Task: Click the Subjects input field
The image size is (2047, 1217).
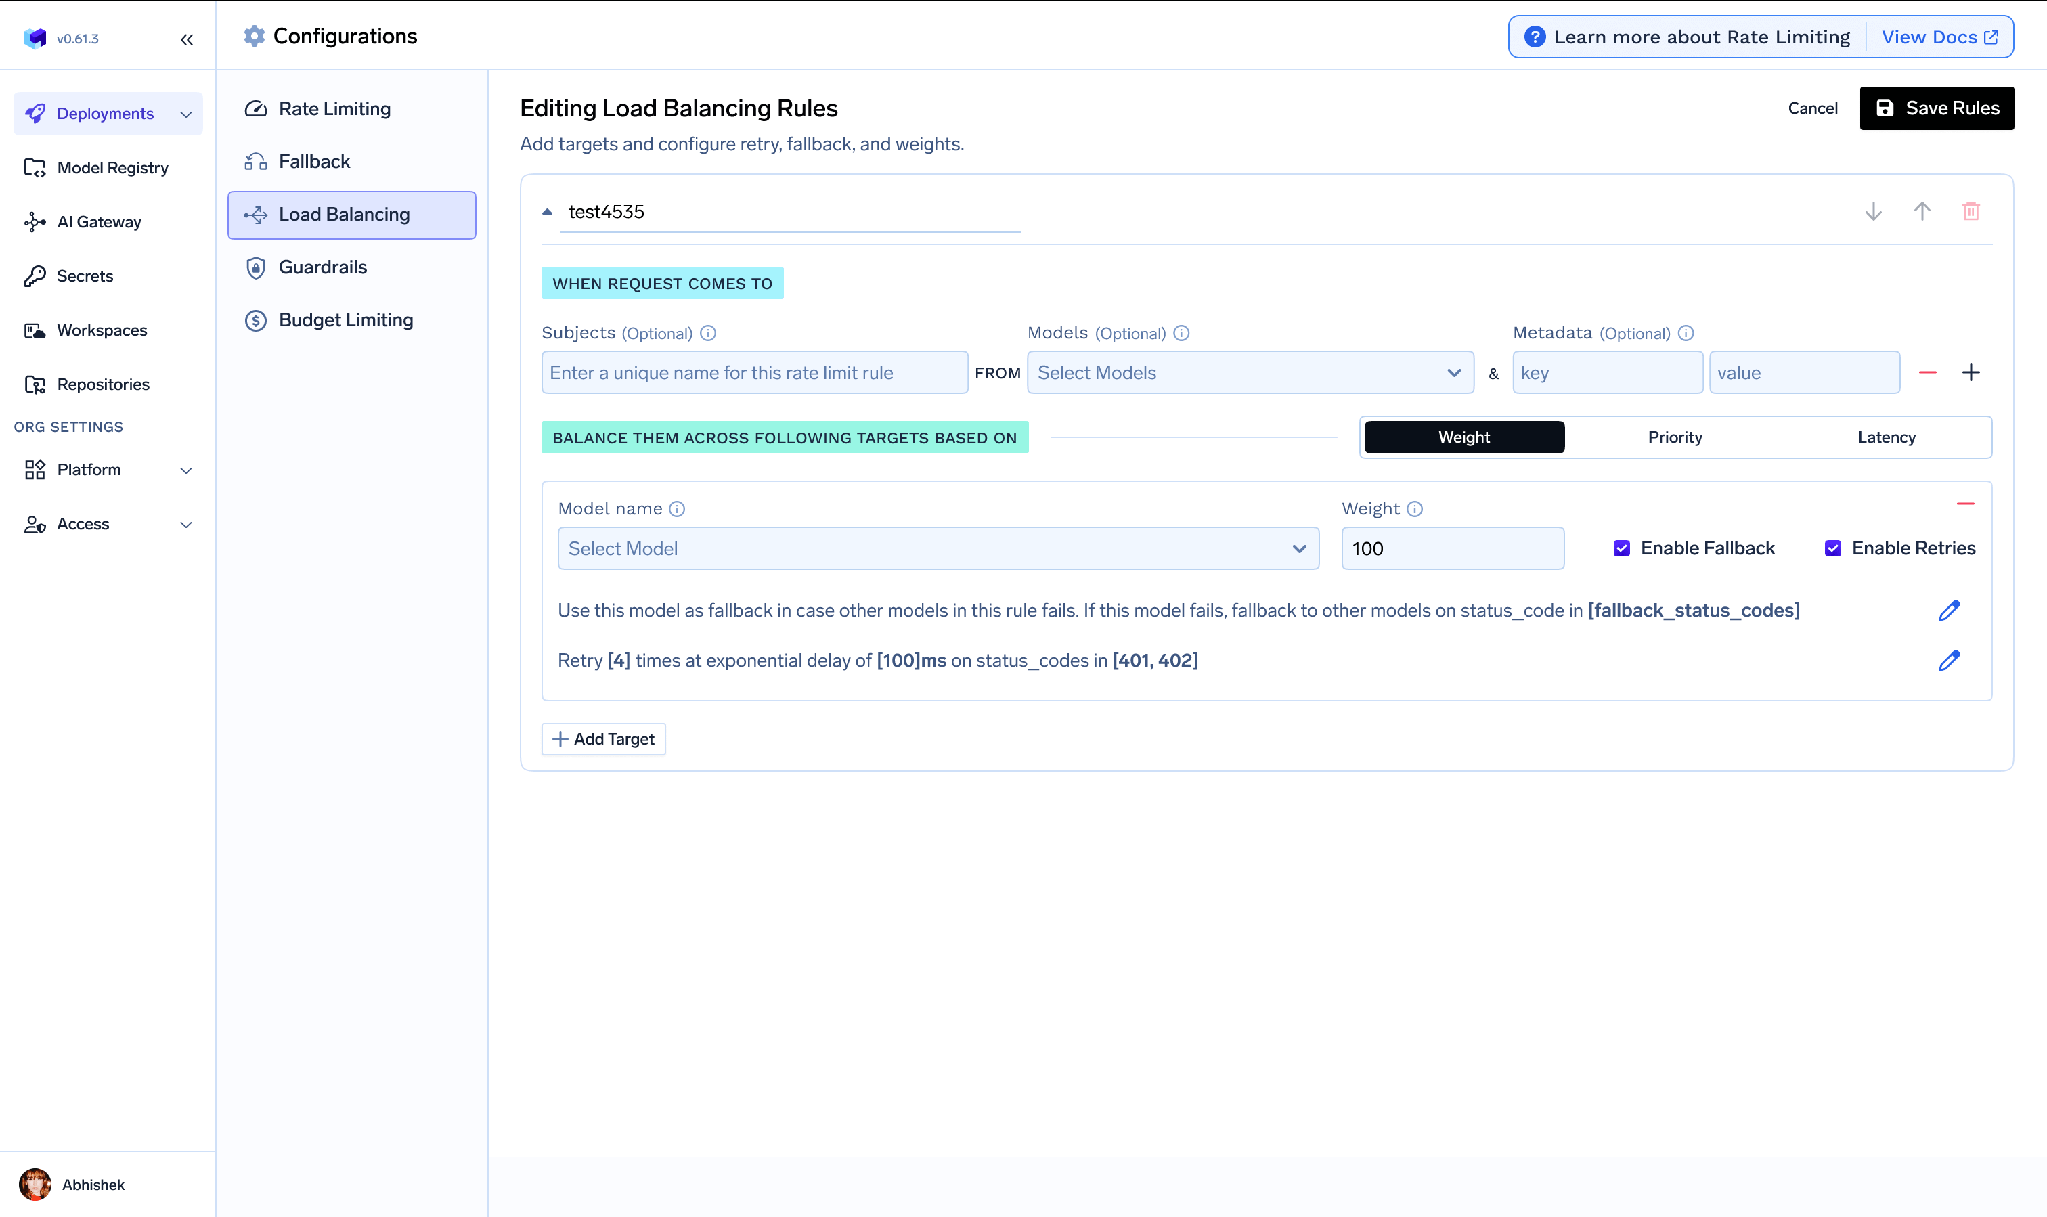Action: pos(755,372)
